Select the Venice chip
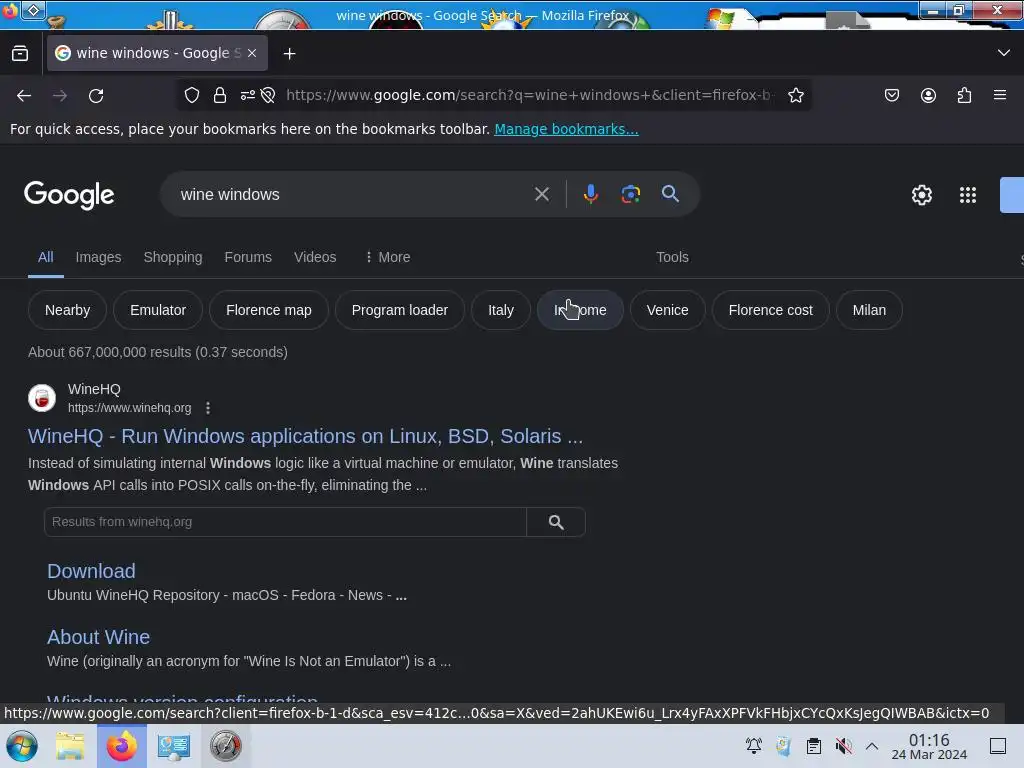The image size is (1024, 768). coord(667,310)
